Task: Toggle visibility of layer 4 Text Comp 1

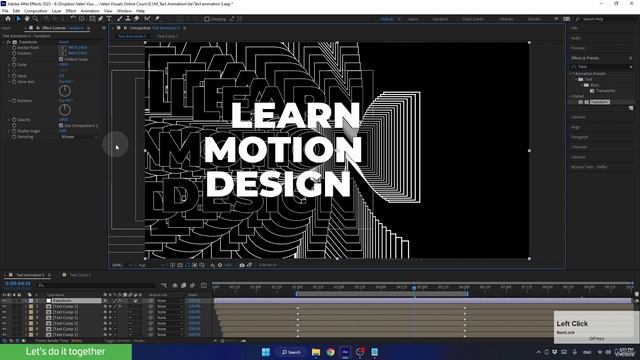Action: point(4,318)
